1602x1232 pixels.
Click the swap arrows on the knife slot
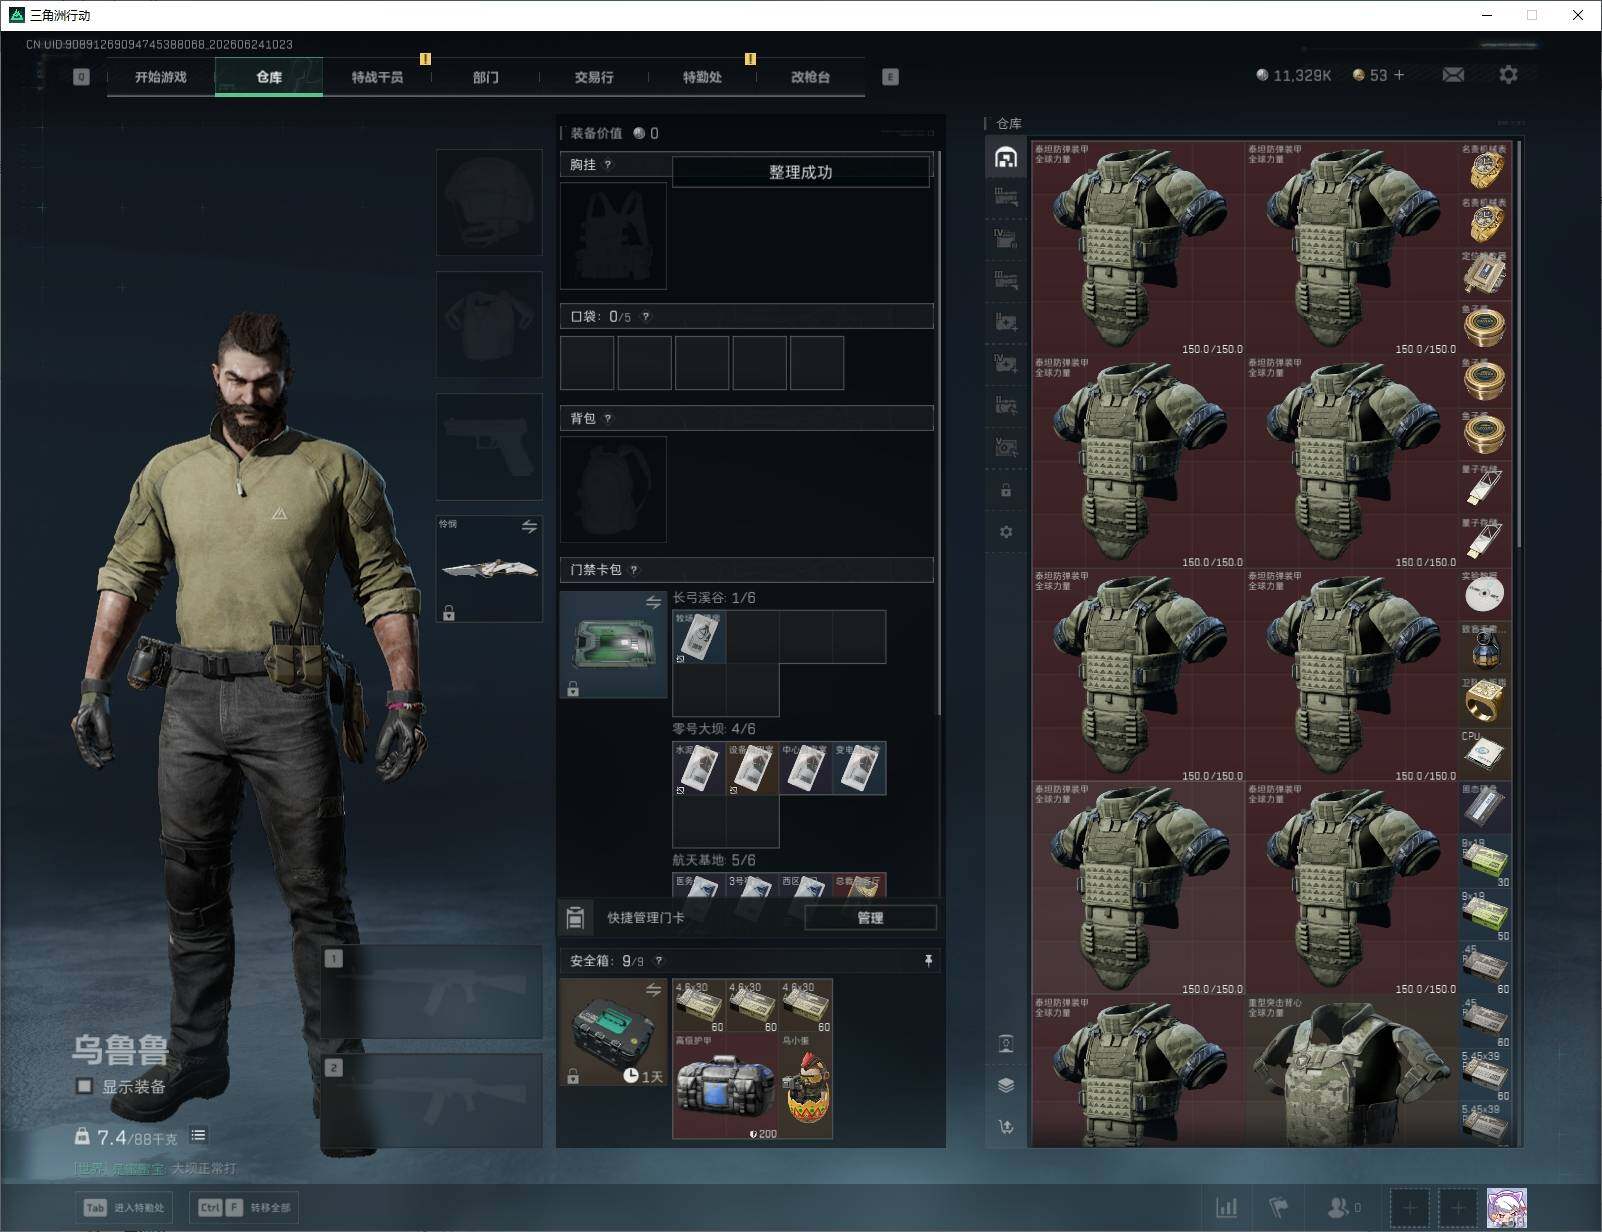click(x=529, y=527)
